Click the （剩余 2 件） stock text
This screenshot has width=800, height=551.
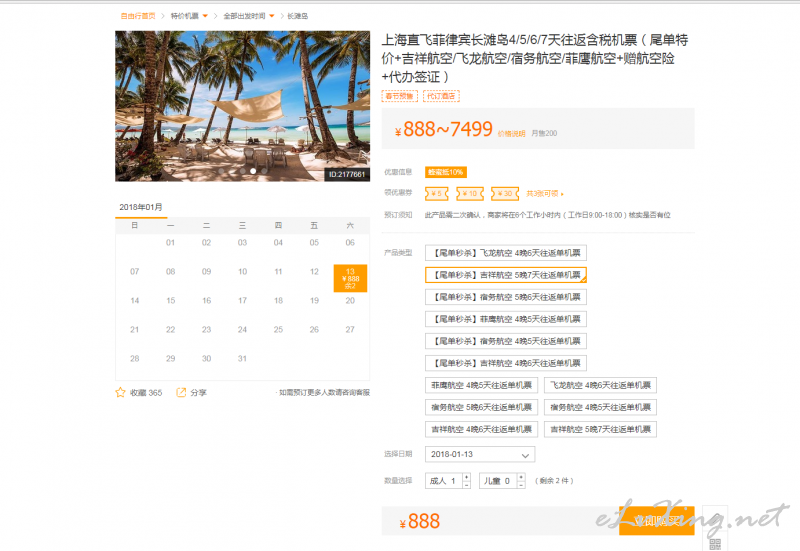point(554,481)
